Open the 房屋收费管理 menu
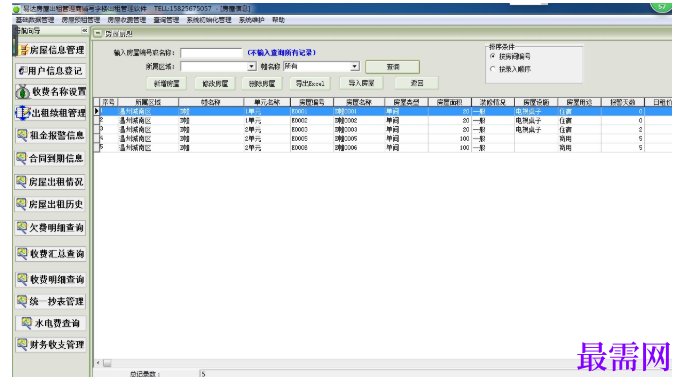This screenshot has width=689, height=388. [127, 20]
